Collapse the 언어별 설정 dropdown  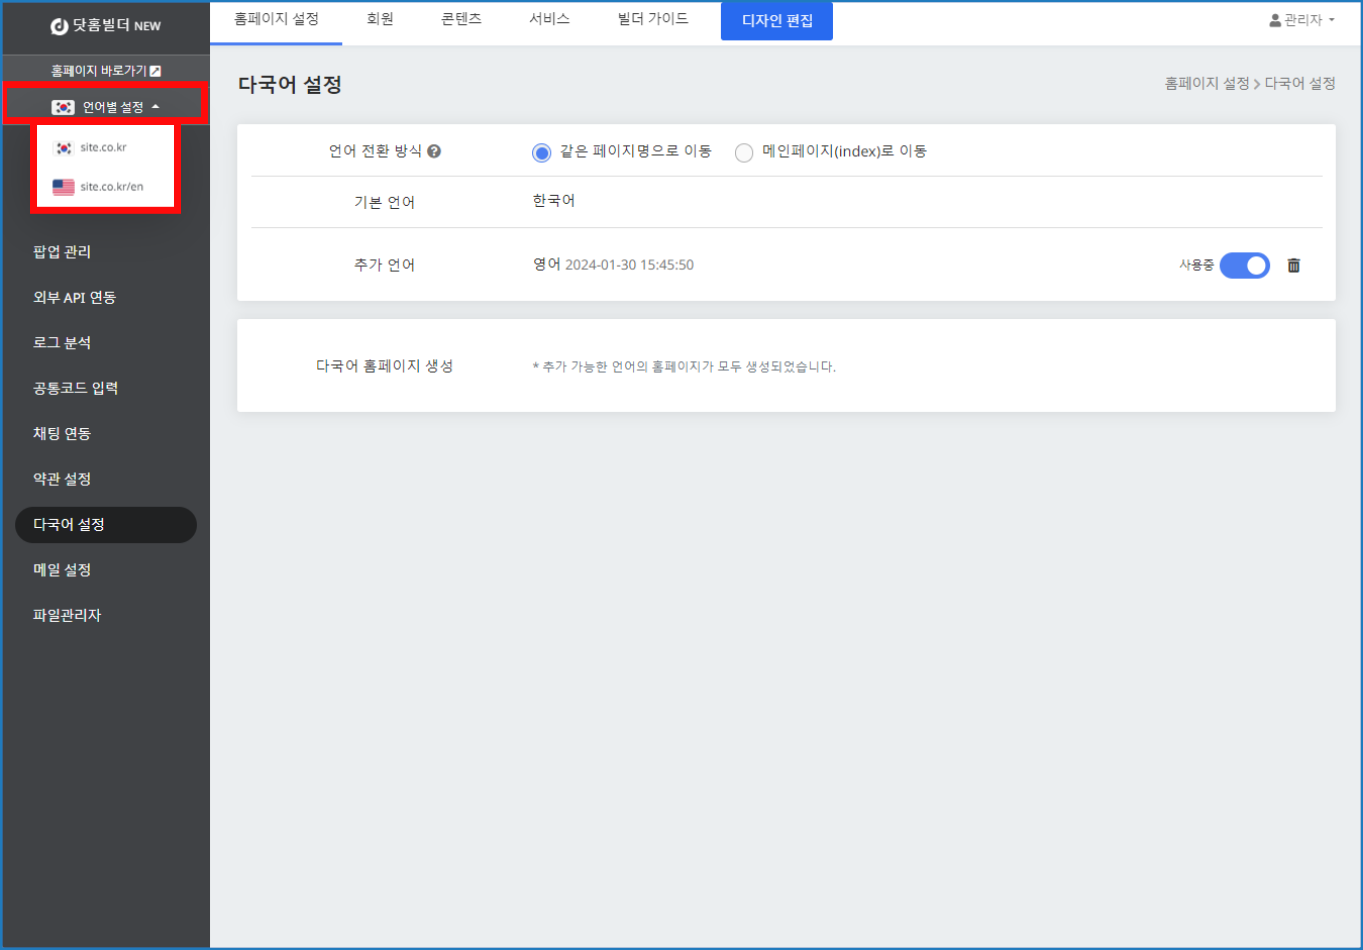pyautogui.click(x=155, y=107)
